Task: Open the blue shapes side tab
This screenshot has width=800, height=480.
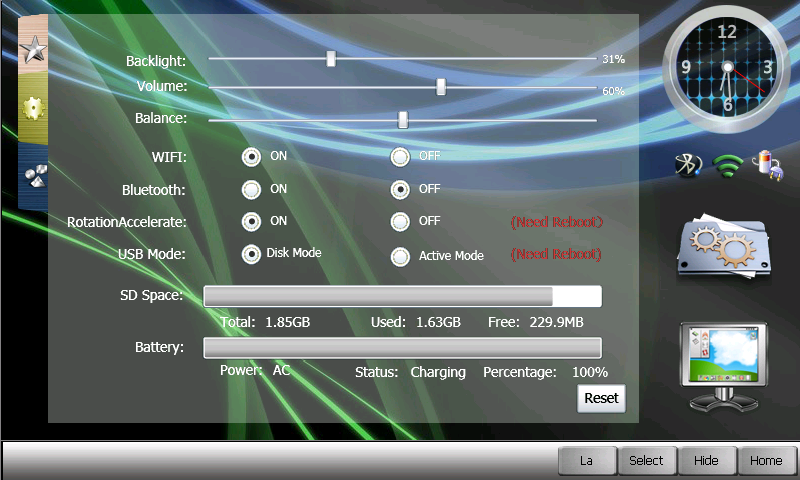Action: tap(33, 177)
